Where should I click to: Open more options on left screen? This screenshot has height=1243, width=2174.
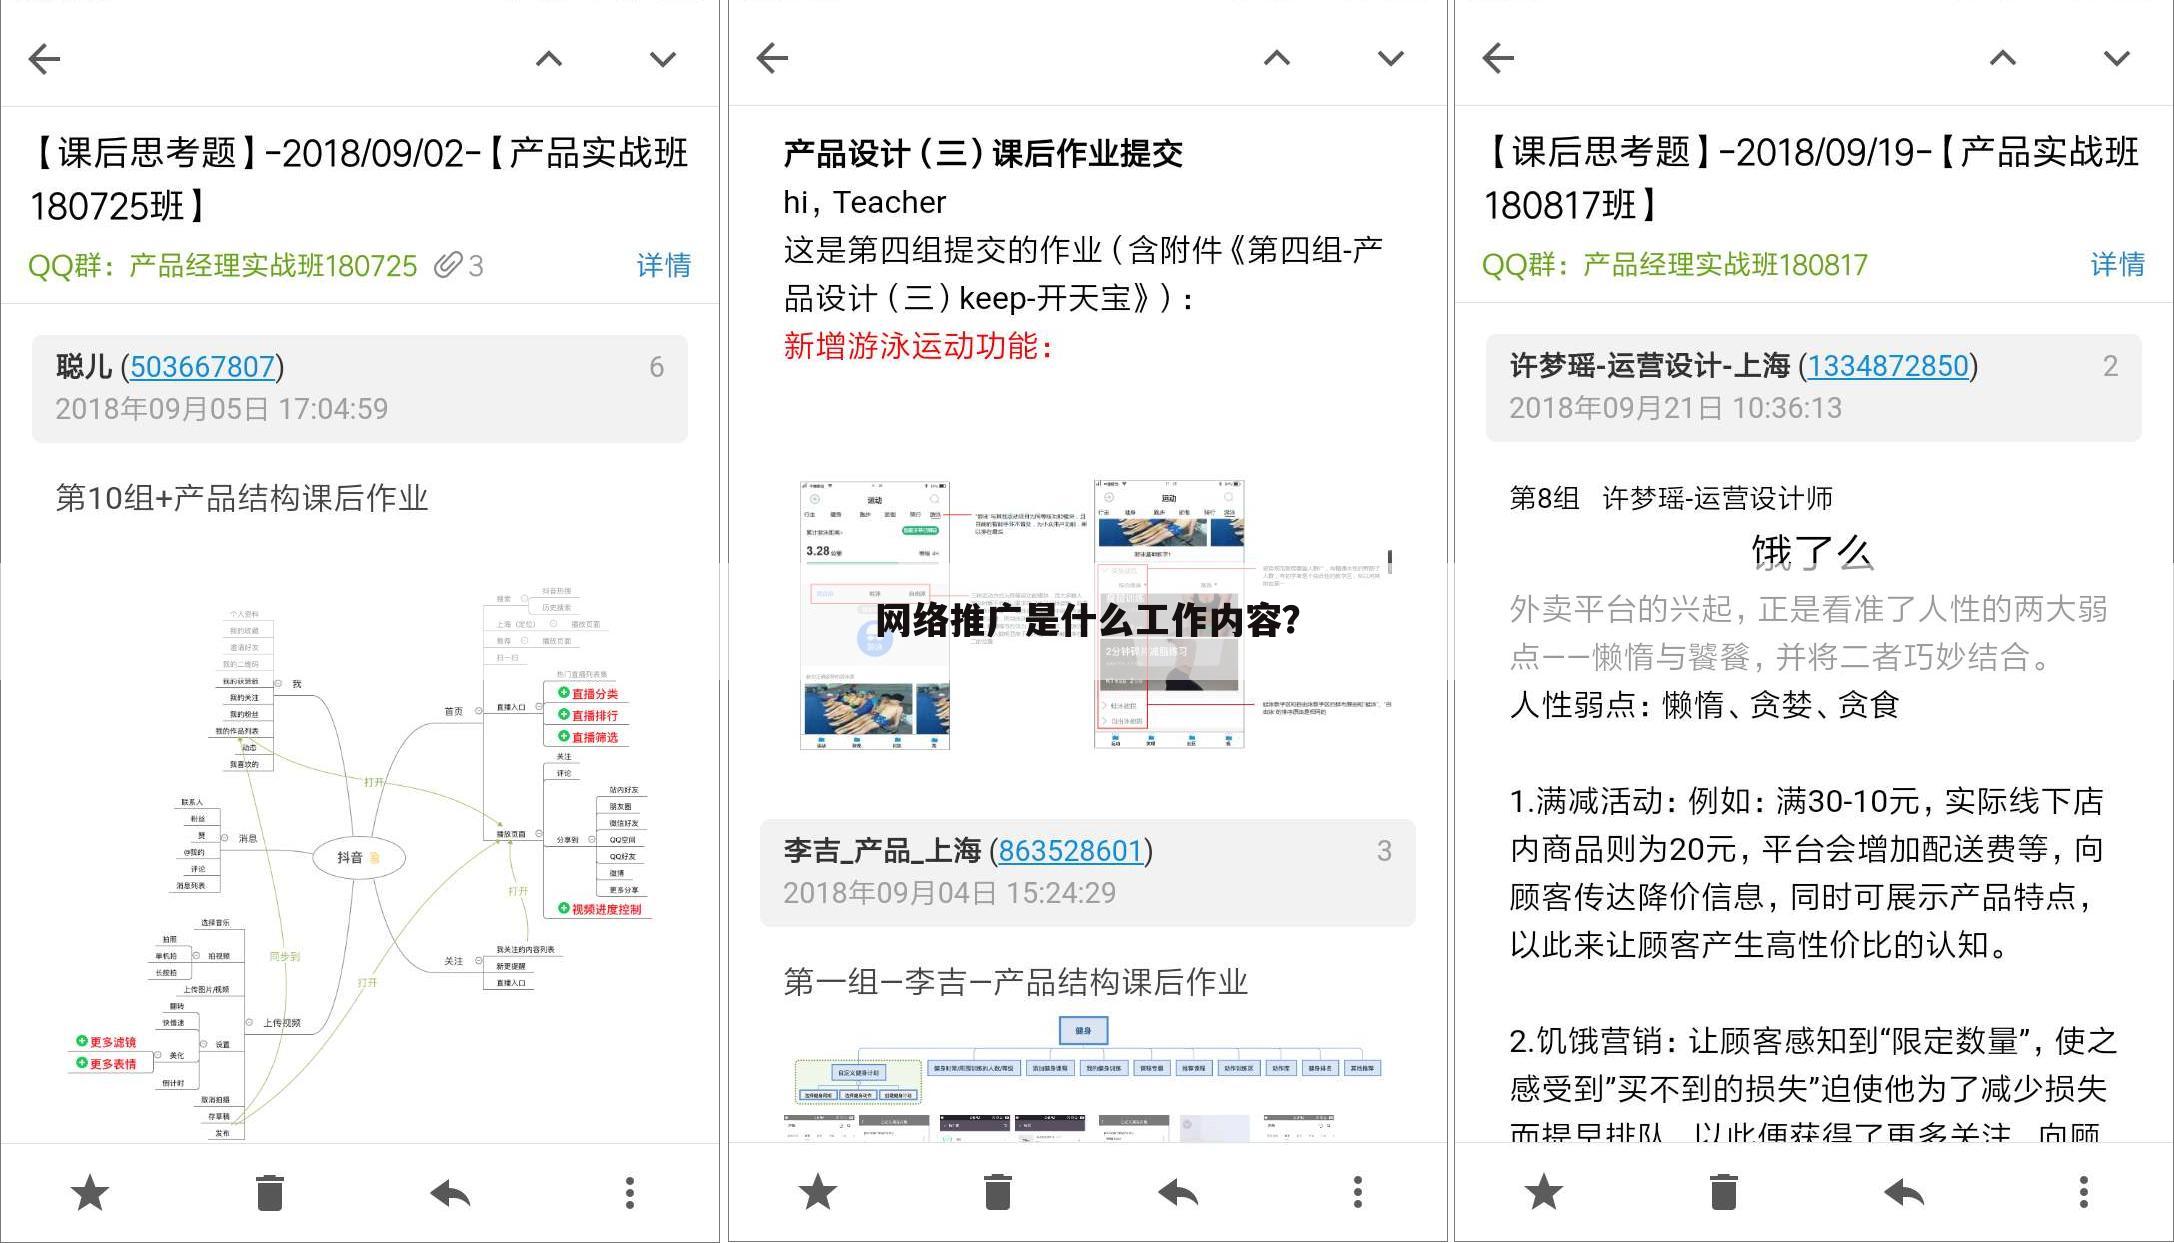click(630, 1192)
